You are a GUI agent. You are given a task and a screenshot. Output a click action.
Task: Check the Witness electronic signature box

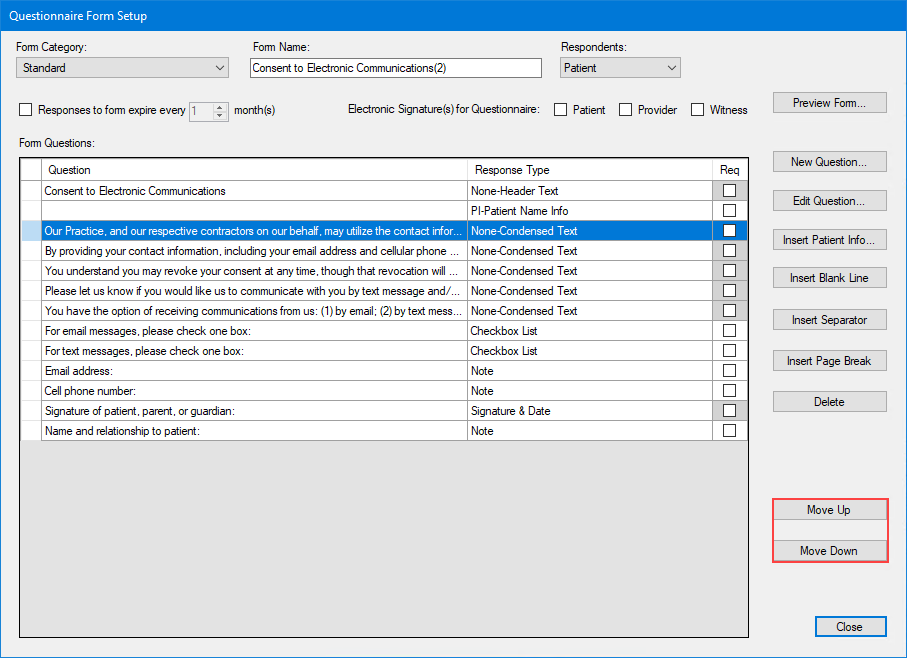pos(697,110)
